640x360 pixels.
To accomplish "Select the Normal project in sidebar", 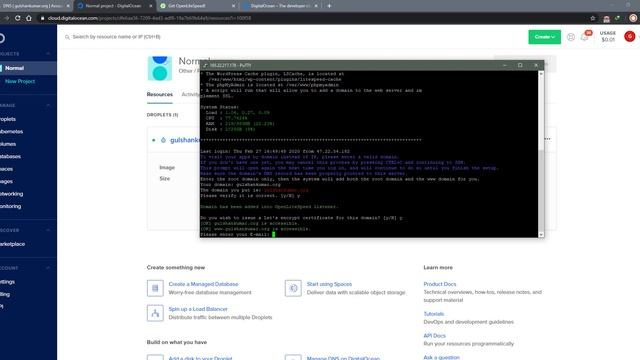I will (28, 68).
